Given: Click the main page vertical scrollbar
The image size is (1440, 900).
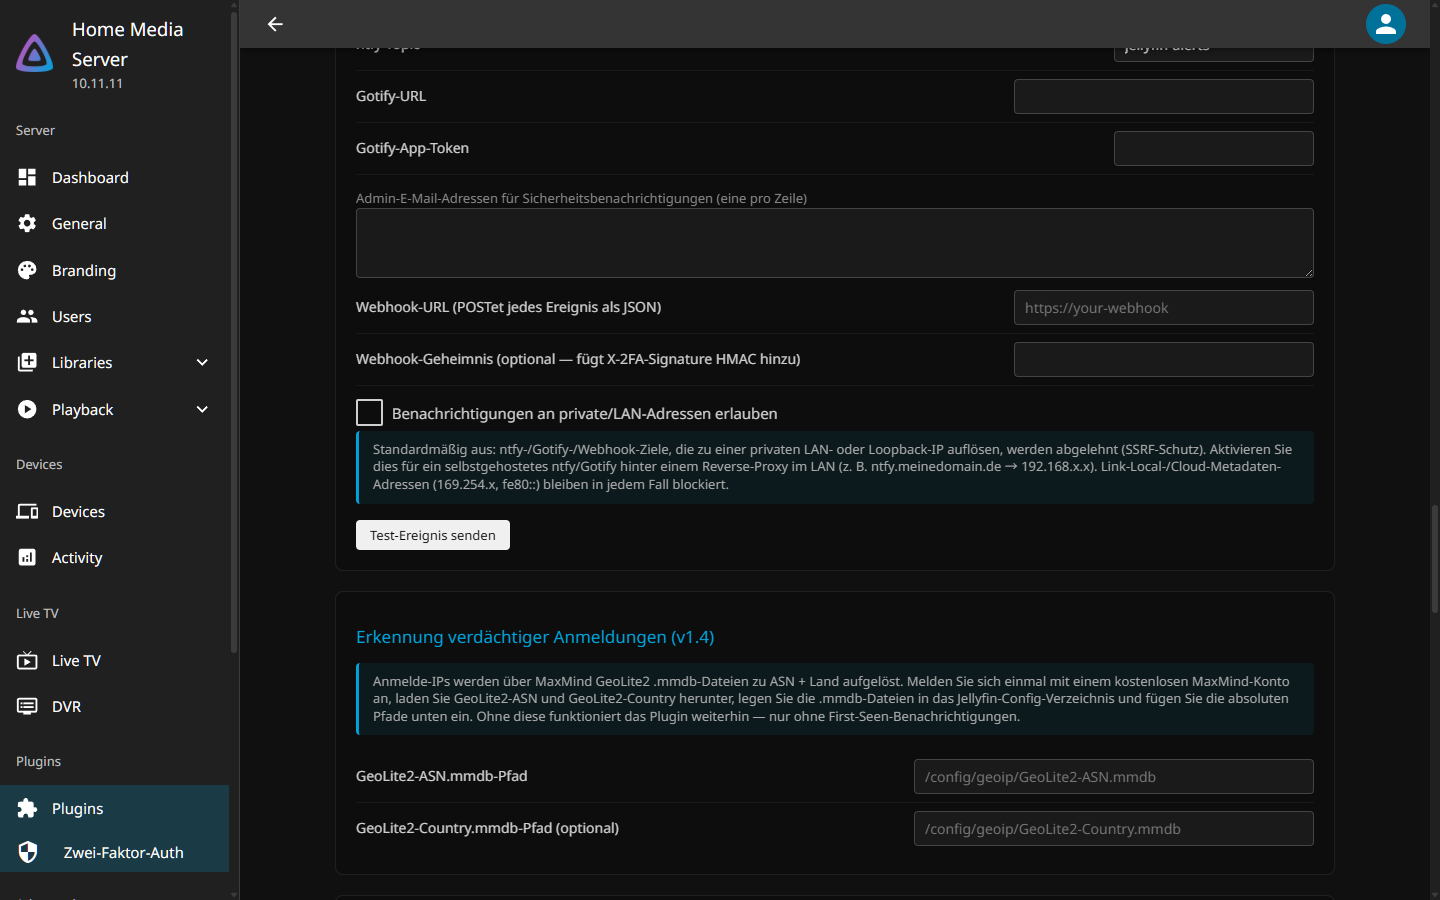Looking at the screenshot, I should pos(1435,558).
